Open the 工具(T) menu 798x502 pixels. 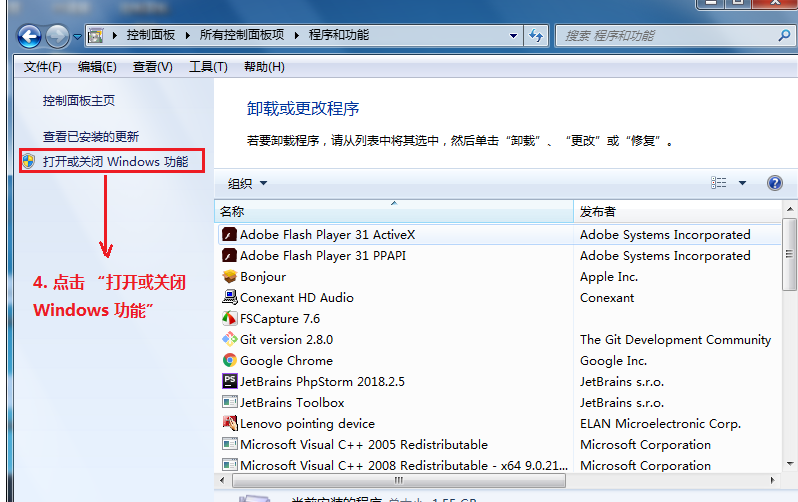[x=208, y=67]
